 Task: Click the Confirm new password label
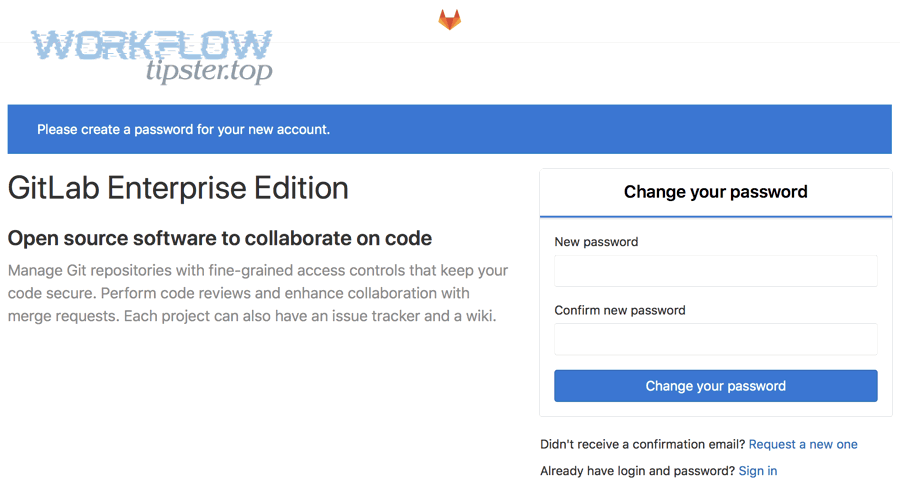point(620,310)
